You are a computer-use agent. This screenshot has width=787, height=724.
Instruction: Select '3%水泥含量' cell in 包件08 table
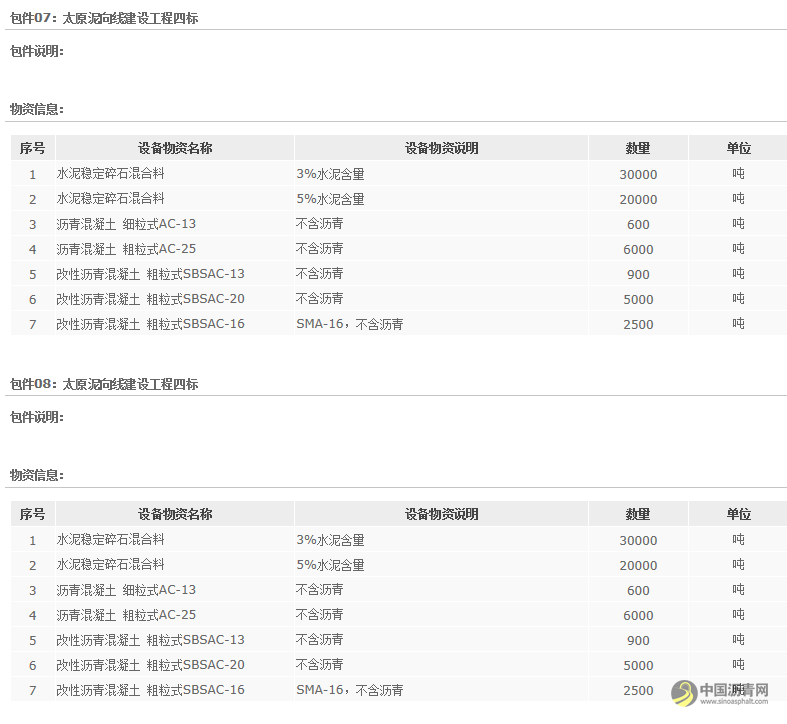pyautogui.click(x=330, y=540)
